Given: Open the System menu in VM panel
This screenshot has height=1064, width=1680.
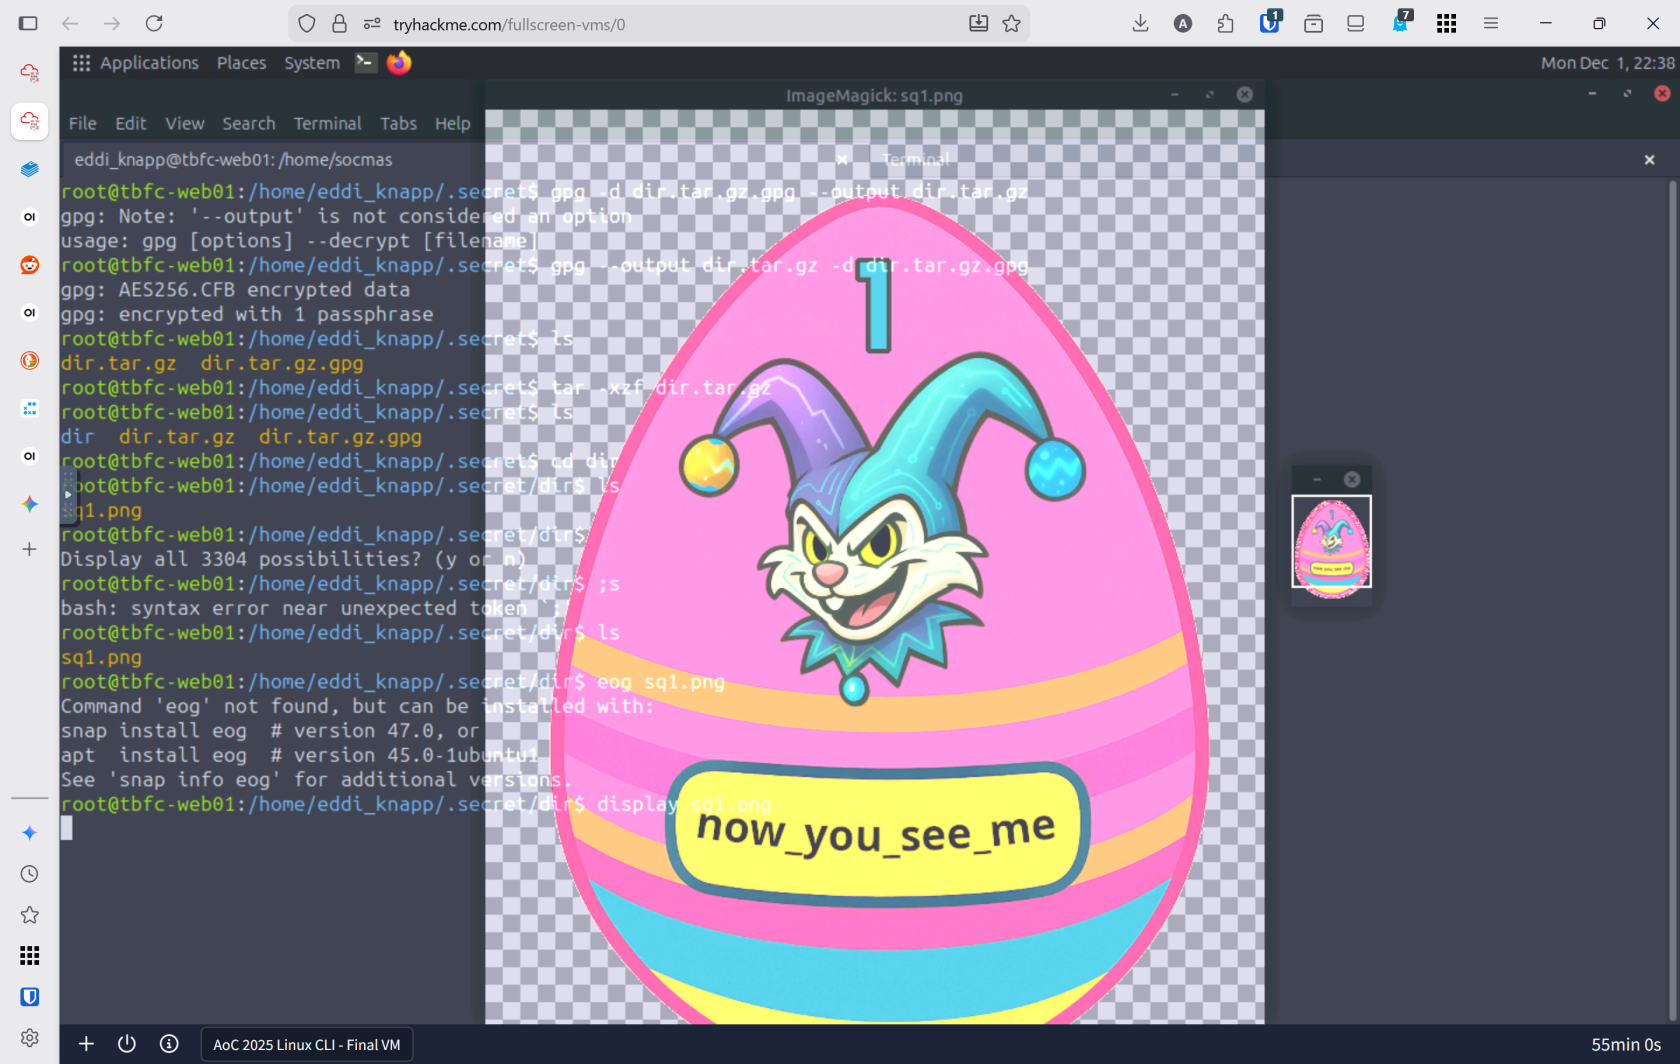Looking at the screenshot, I should tap(312, 63).
